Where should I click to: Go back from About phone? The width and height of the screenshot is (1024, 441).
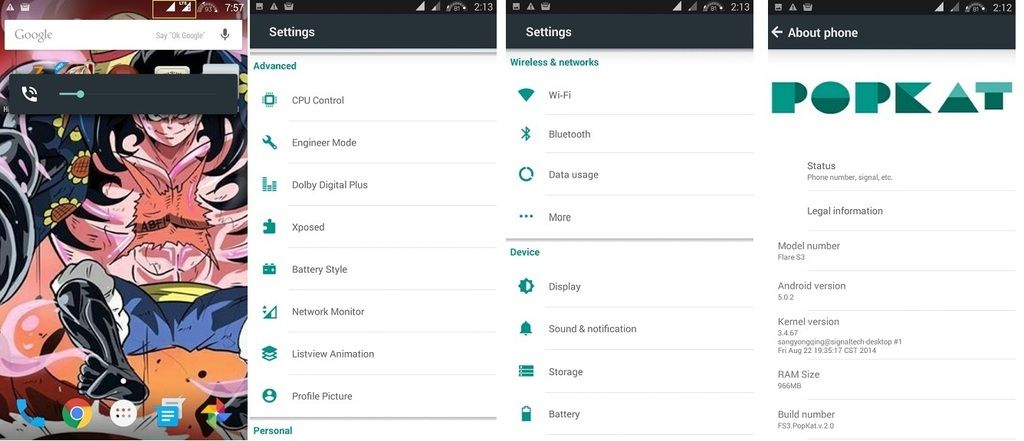click(776, 32)
